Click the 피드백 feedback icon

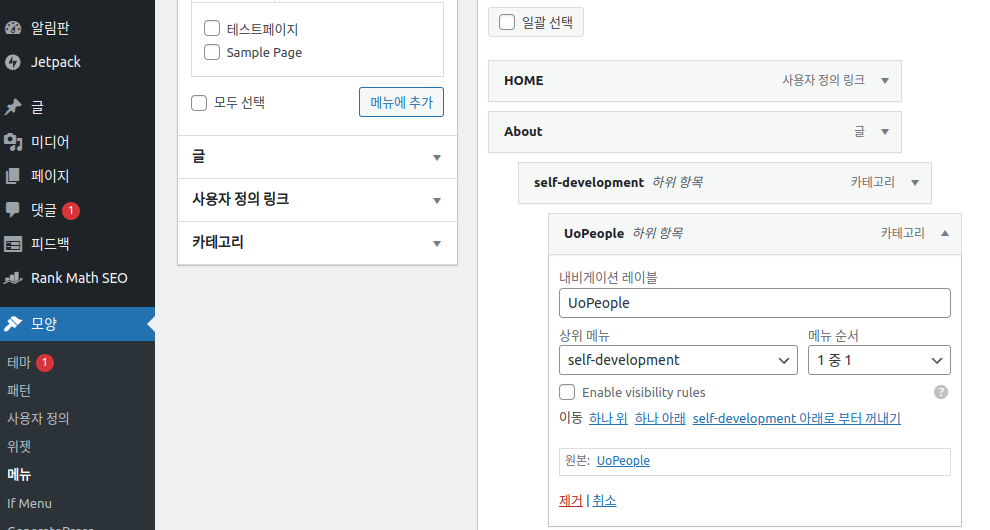13,244
